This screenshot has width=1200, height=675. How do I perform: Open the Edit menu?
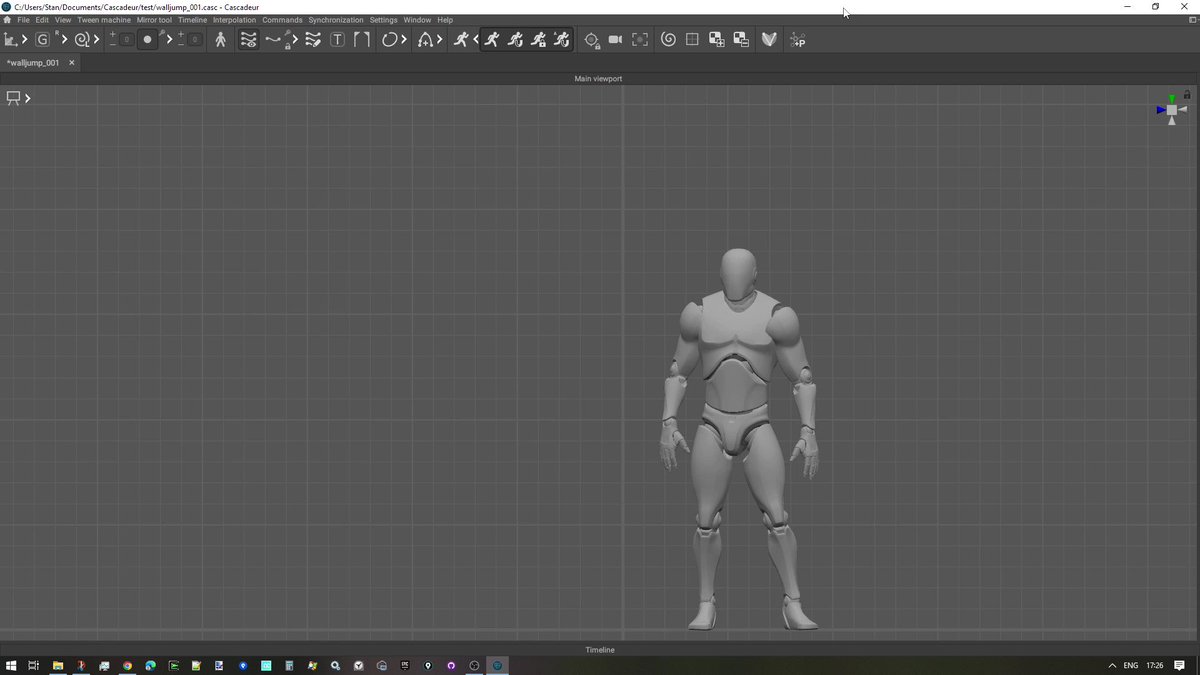[42, 20]
